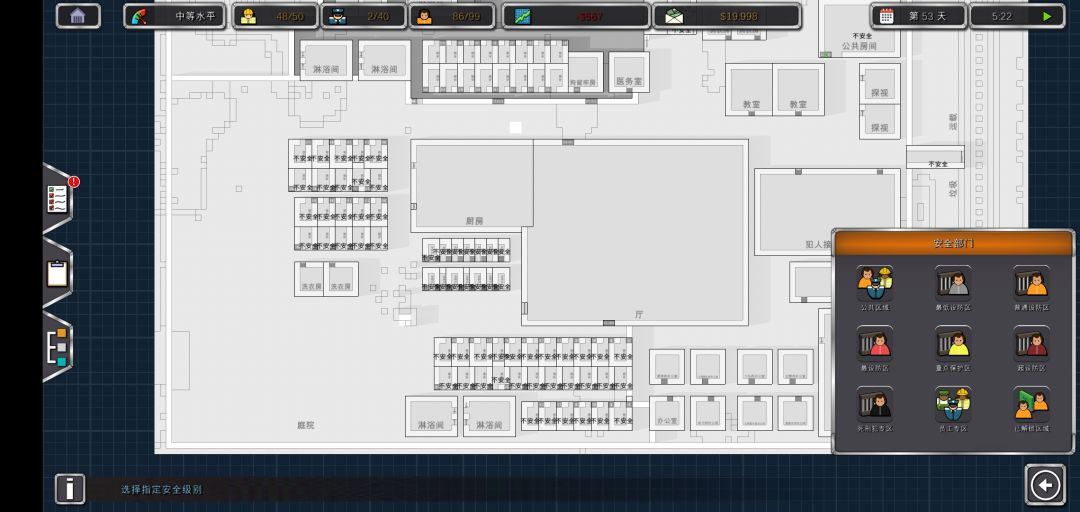Image resolution: width=1080 pixels, height=512 pixels.
Task: Select the right 洗衣房 laundry room
Action: pyautogui.click(x=341, y=279)
